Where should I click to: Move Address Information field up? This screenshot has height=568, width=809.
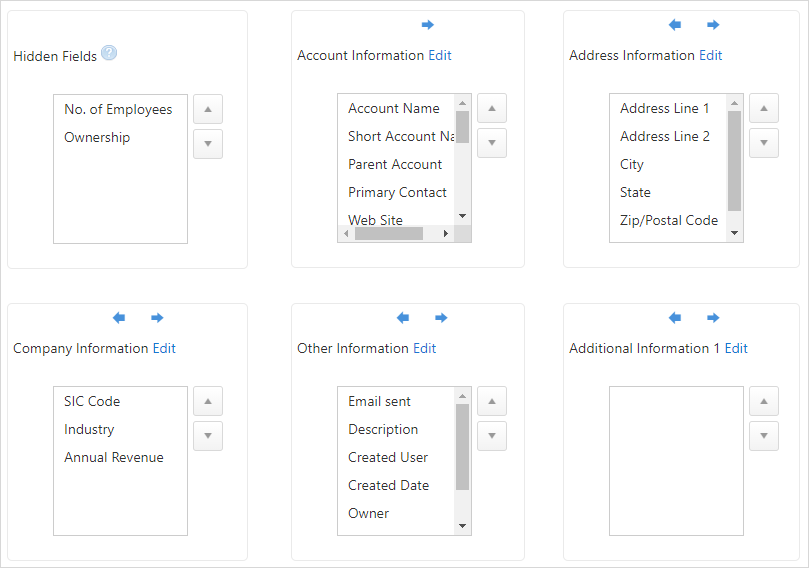764,108
